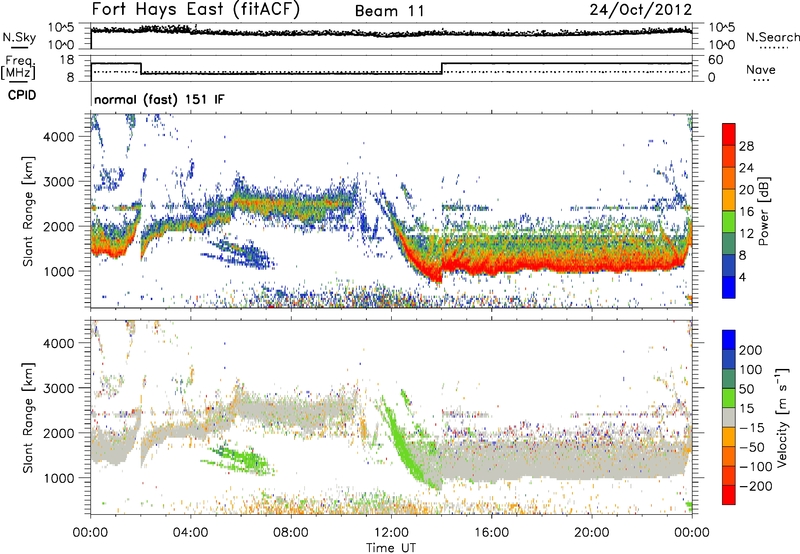Image resolution: width=800 pixels, height=554 pixels.
Task: Click the "20" label on Power color bar
Action: tap(746, 190)
